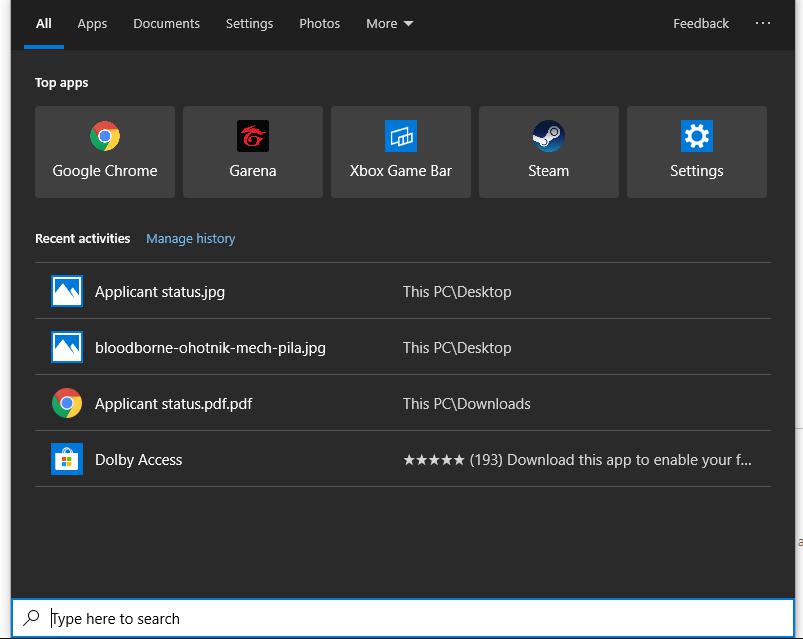This screenshot has height=639, width=803.
Task: Switch to the Documents tab
Action: pyautogui.click(x=166, y=23)
